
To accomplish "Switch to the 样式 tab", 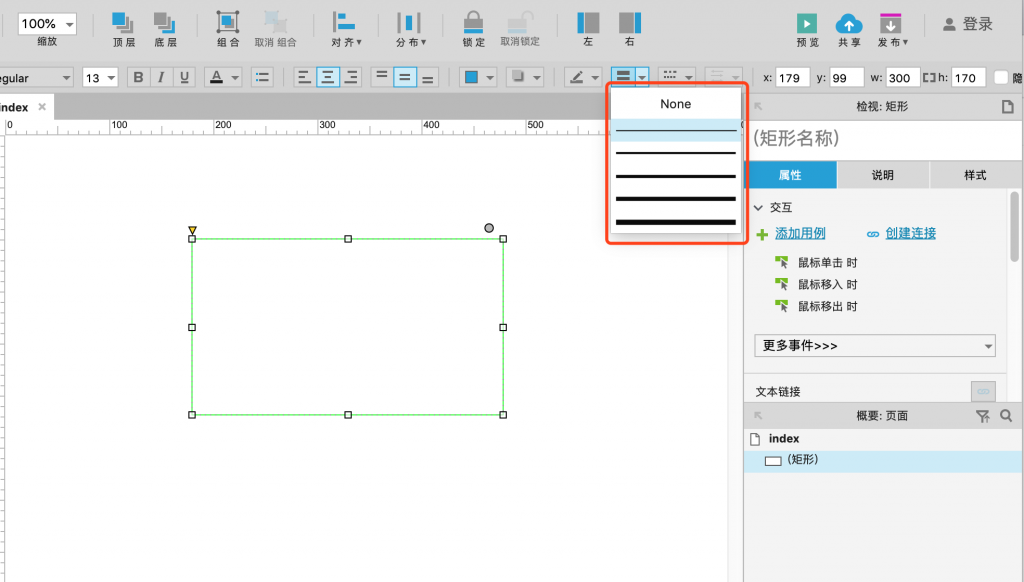I will coord(975,175).
